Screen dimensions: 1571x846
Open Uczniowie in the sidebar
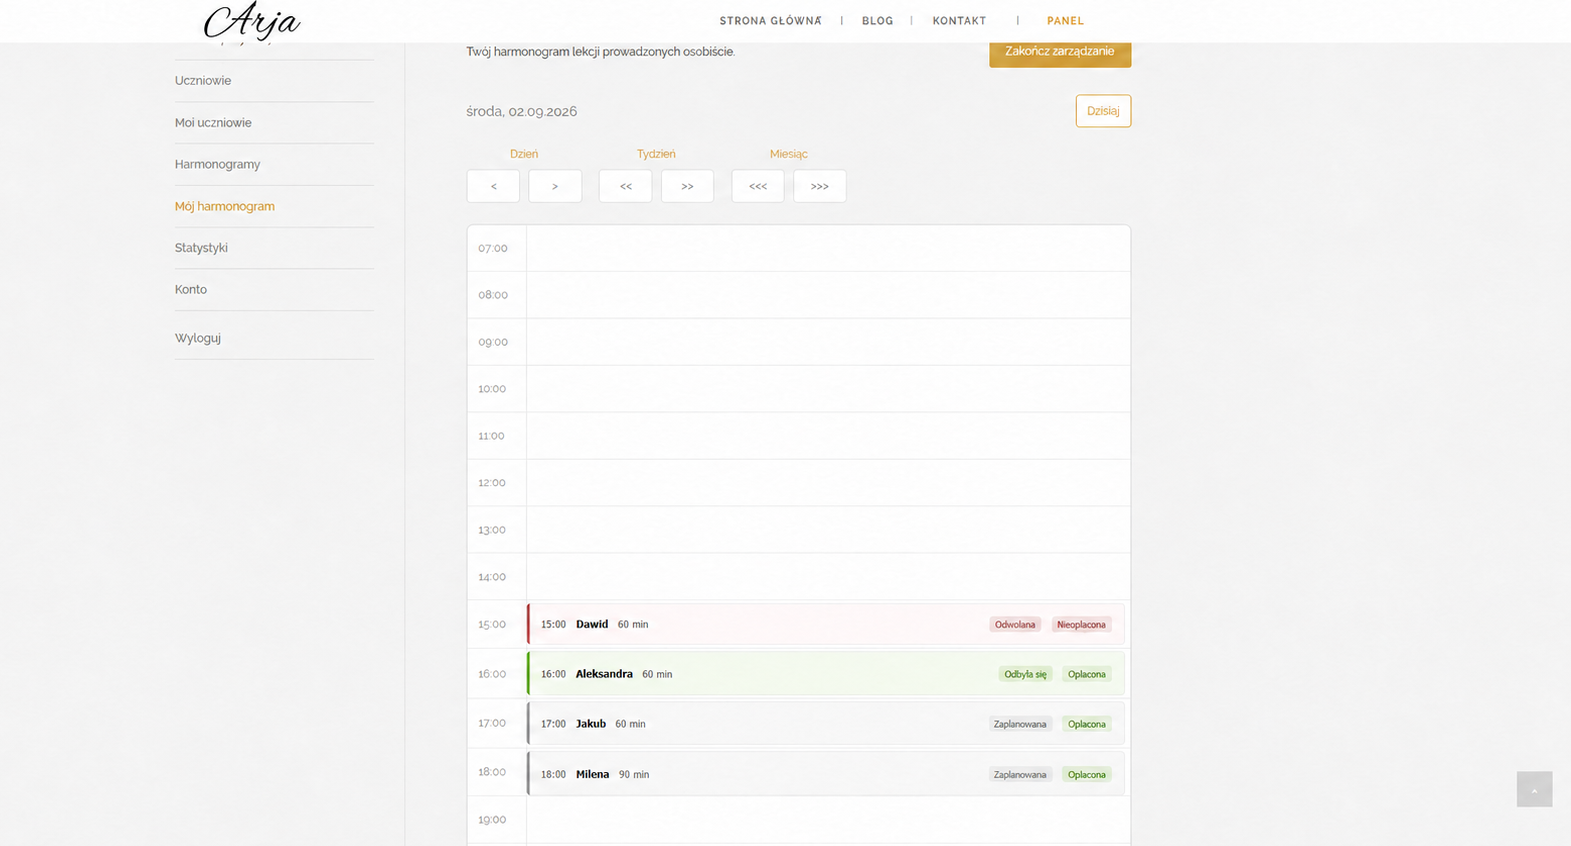(203, 81)
